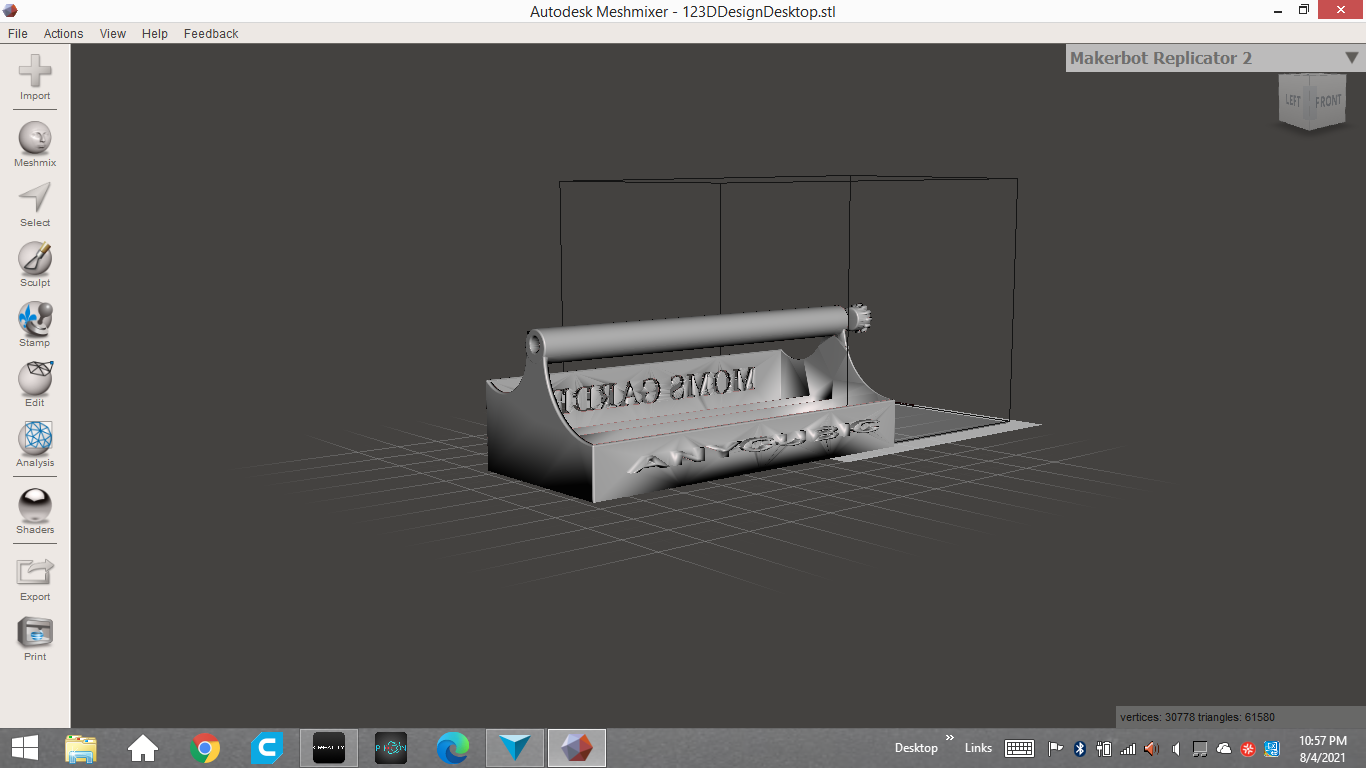Click the Meshmixer taskbar button
The image size is (1366, 768).
point(577,747)
